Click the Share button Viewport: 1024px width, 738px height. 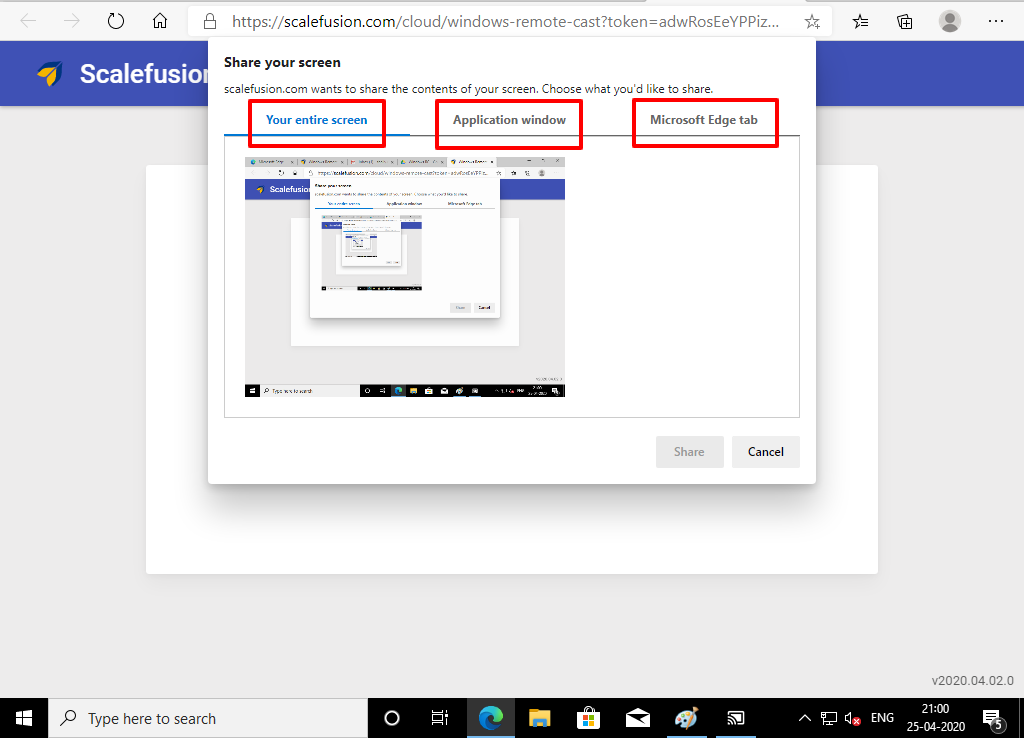pos(690,452)
